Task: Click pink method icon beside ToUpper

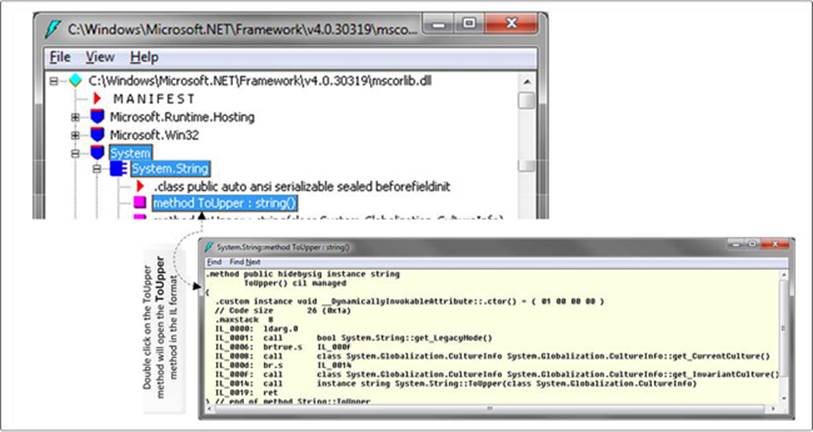Action: pos(140,203)
